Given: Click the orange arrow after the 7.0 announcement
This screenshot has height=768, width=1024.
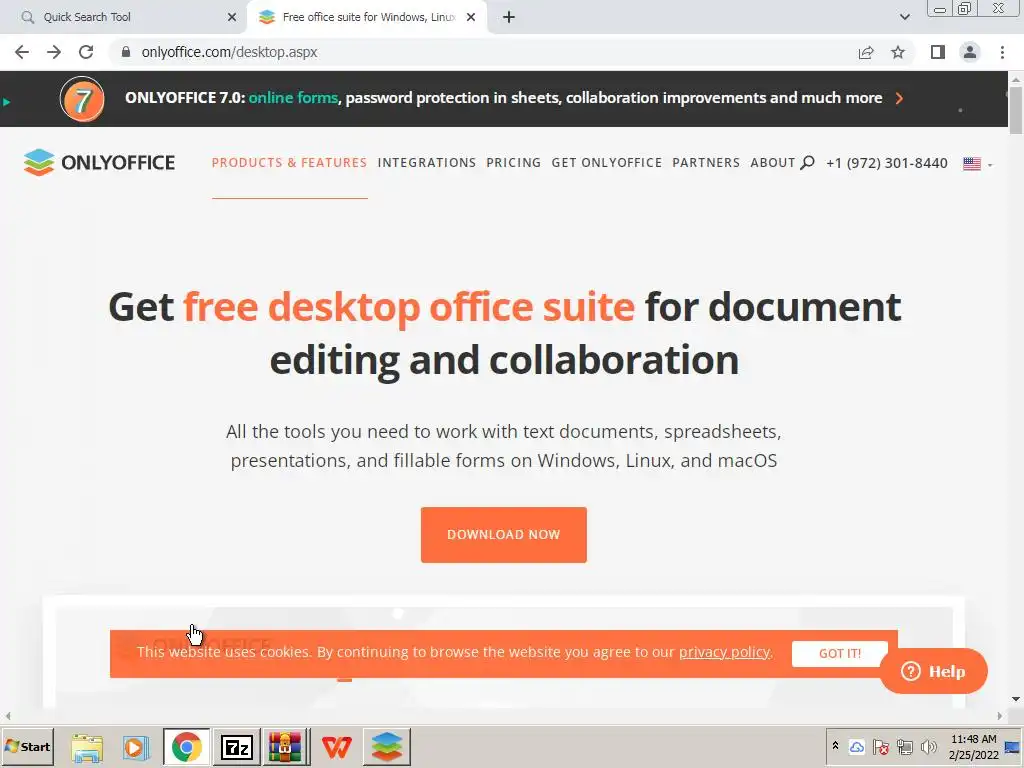Looking at the screenshot, I should point(899,98).
